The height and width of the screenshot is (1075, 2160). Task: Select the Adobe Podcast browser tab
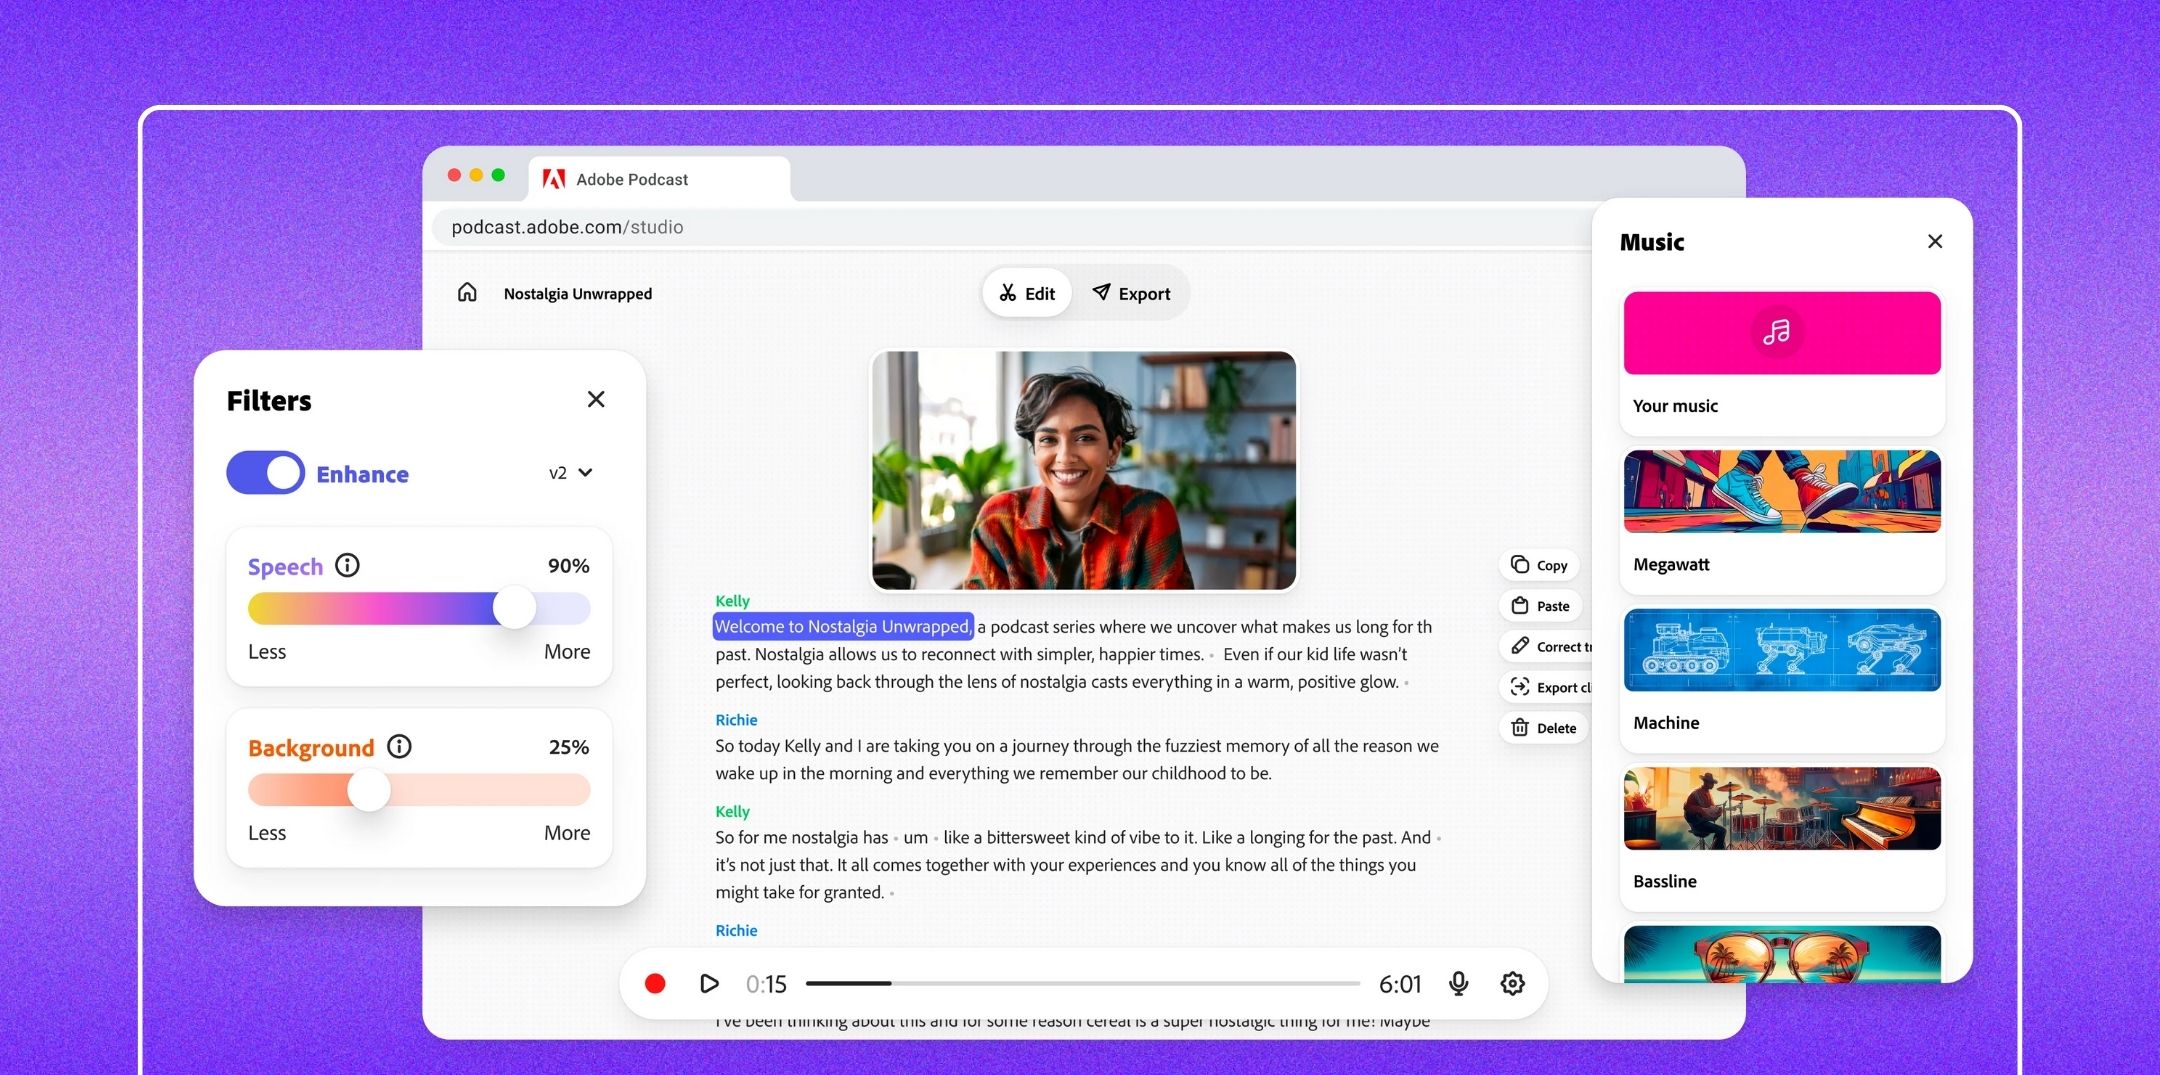659,179
